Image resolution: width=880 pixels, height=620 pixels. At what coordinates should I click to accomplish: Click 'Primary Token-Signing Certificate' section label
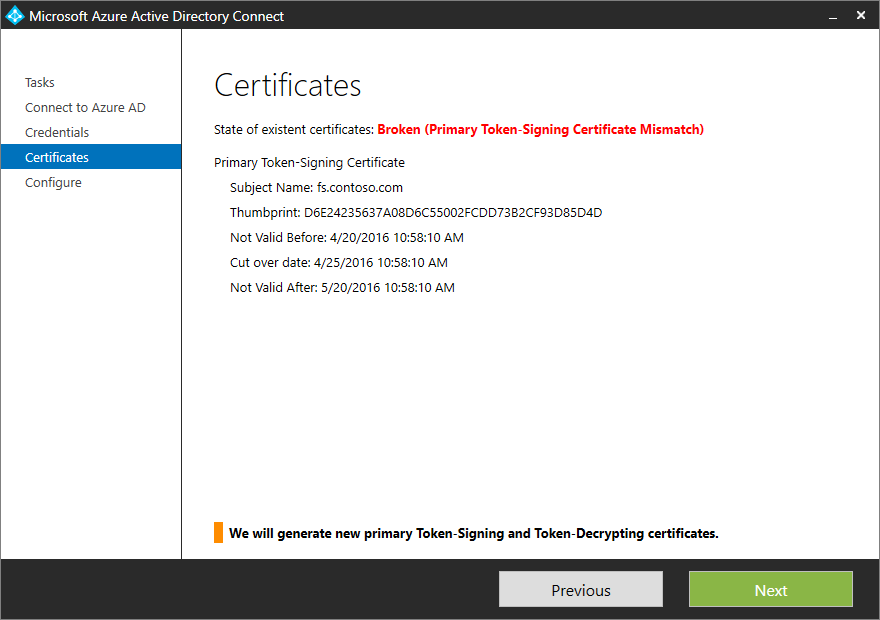pos(309,163)
